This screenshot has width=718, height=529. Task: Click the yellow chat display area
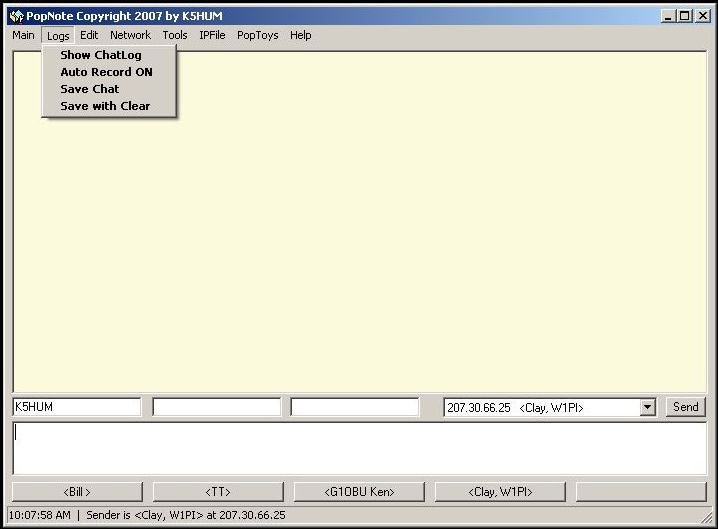pos(360,222)
